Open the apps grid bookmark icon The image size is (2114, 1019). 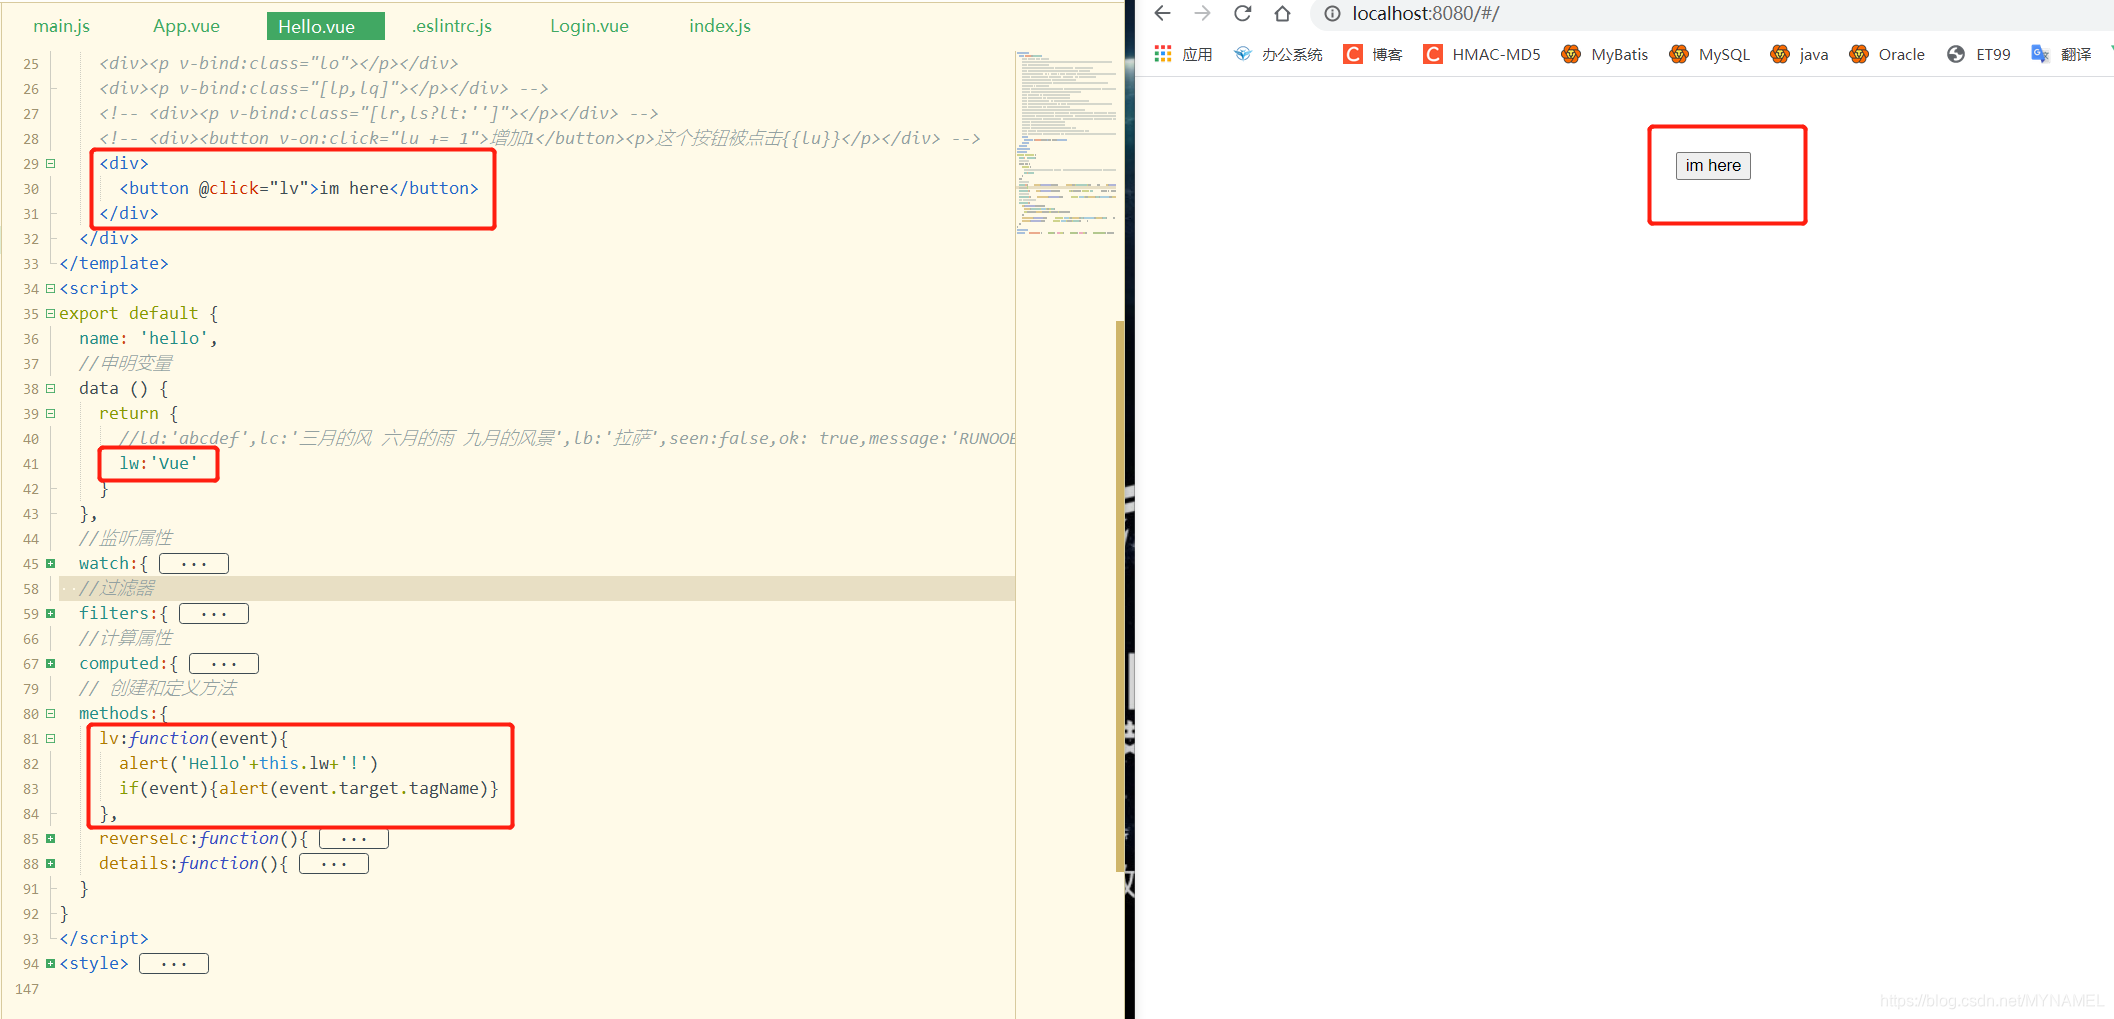(x=1162, y=54)
